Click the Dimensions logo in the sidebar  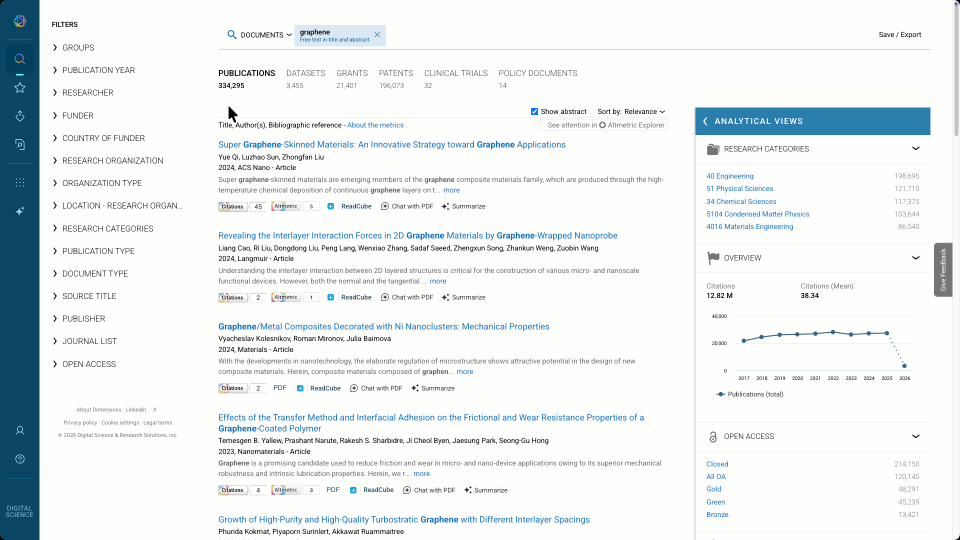pyautogui.click(x=20, y=22)
